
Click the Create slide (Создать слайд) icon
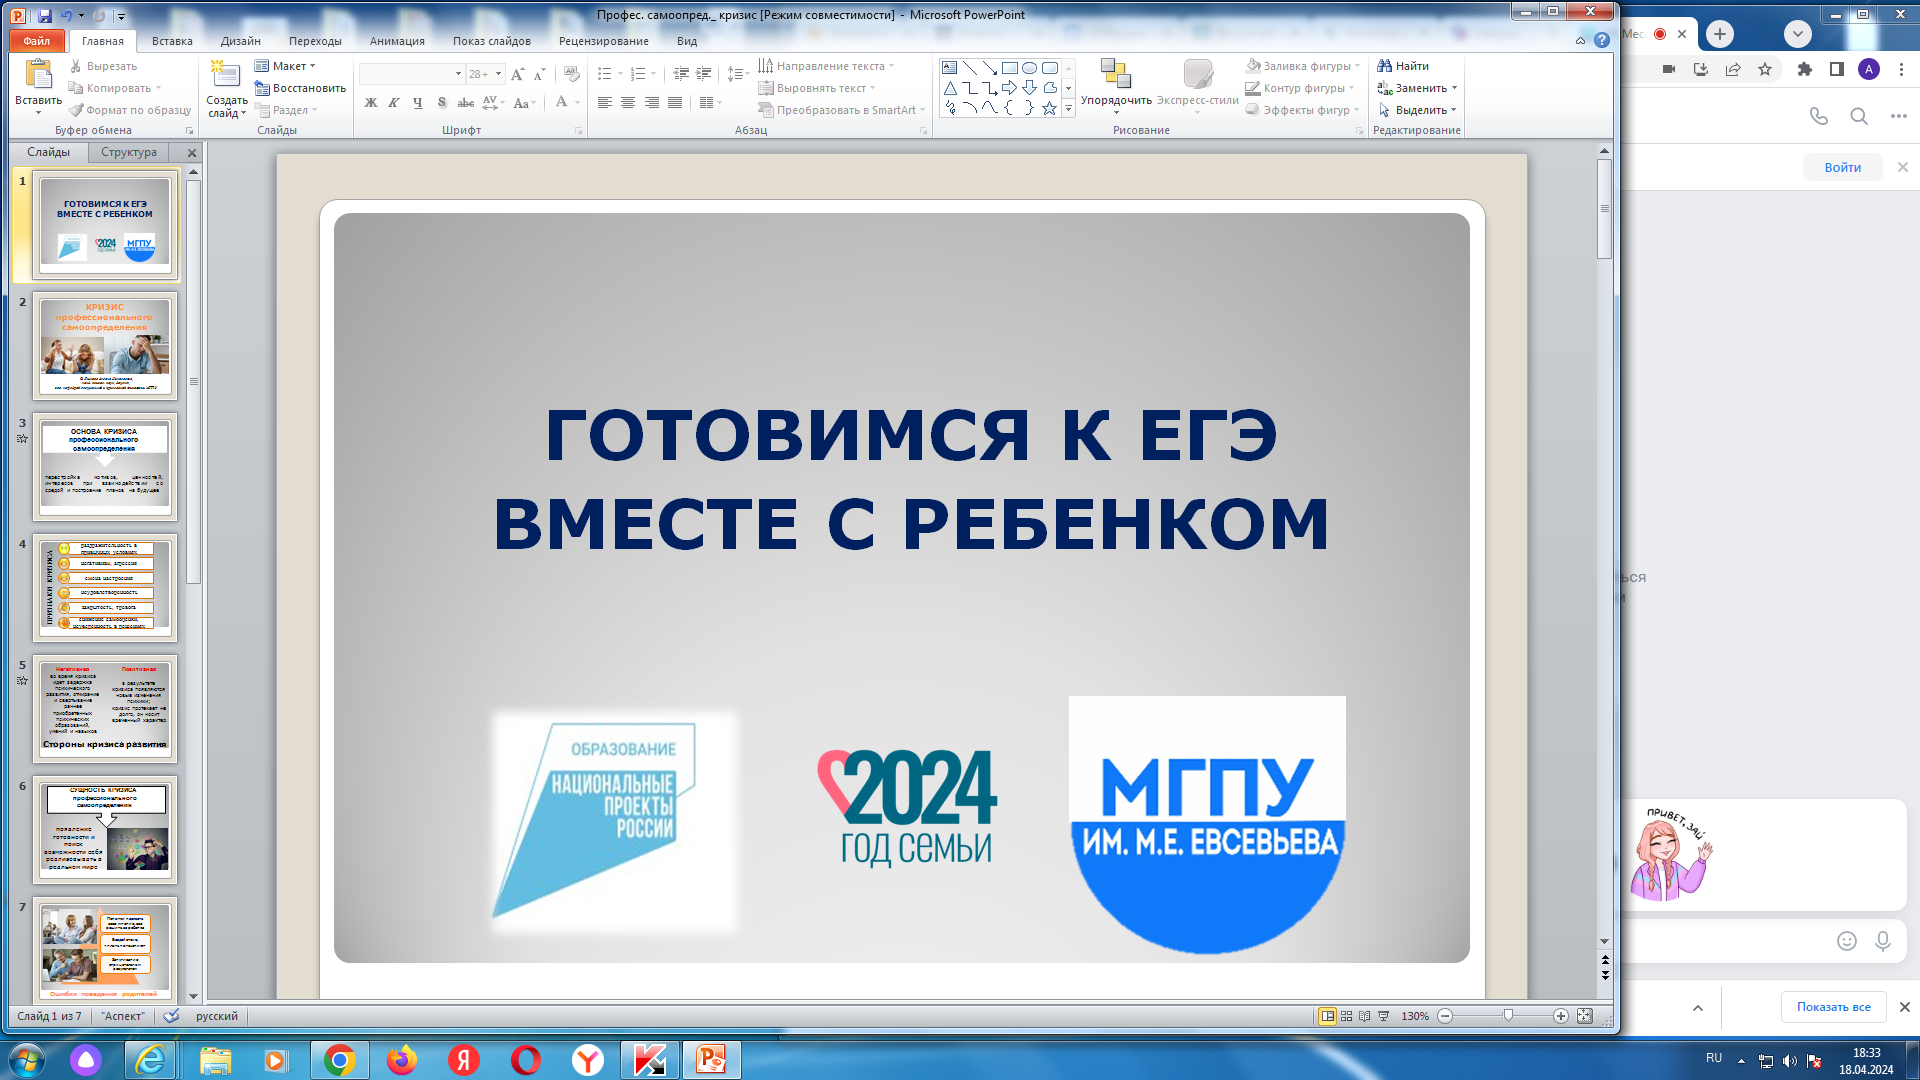point(226,76)
